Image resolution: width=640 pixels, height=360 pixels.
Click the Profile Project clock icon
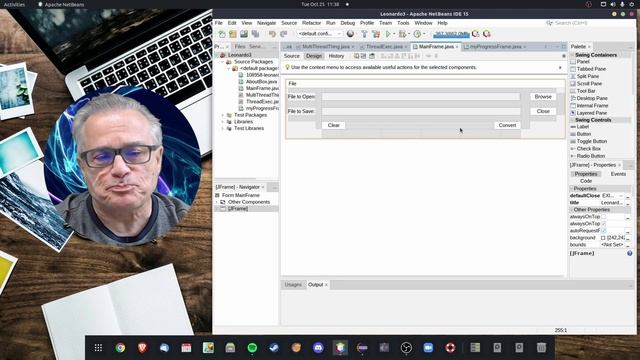417,34
